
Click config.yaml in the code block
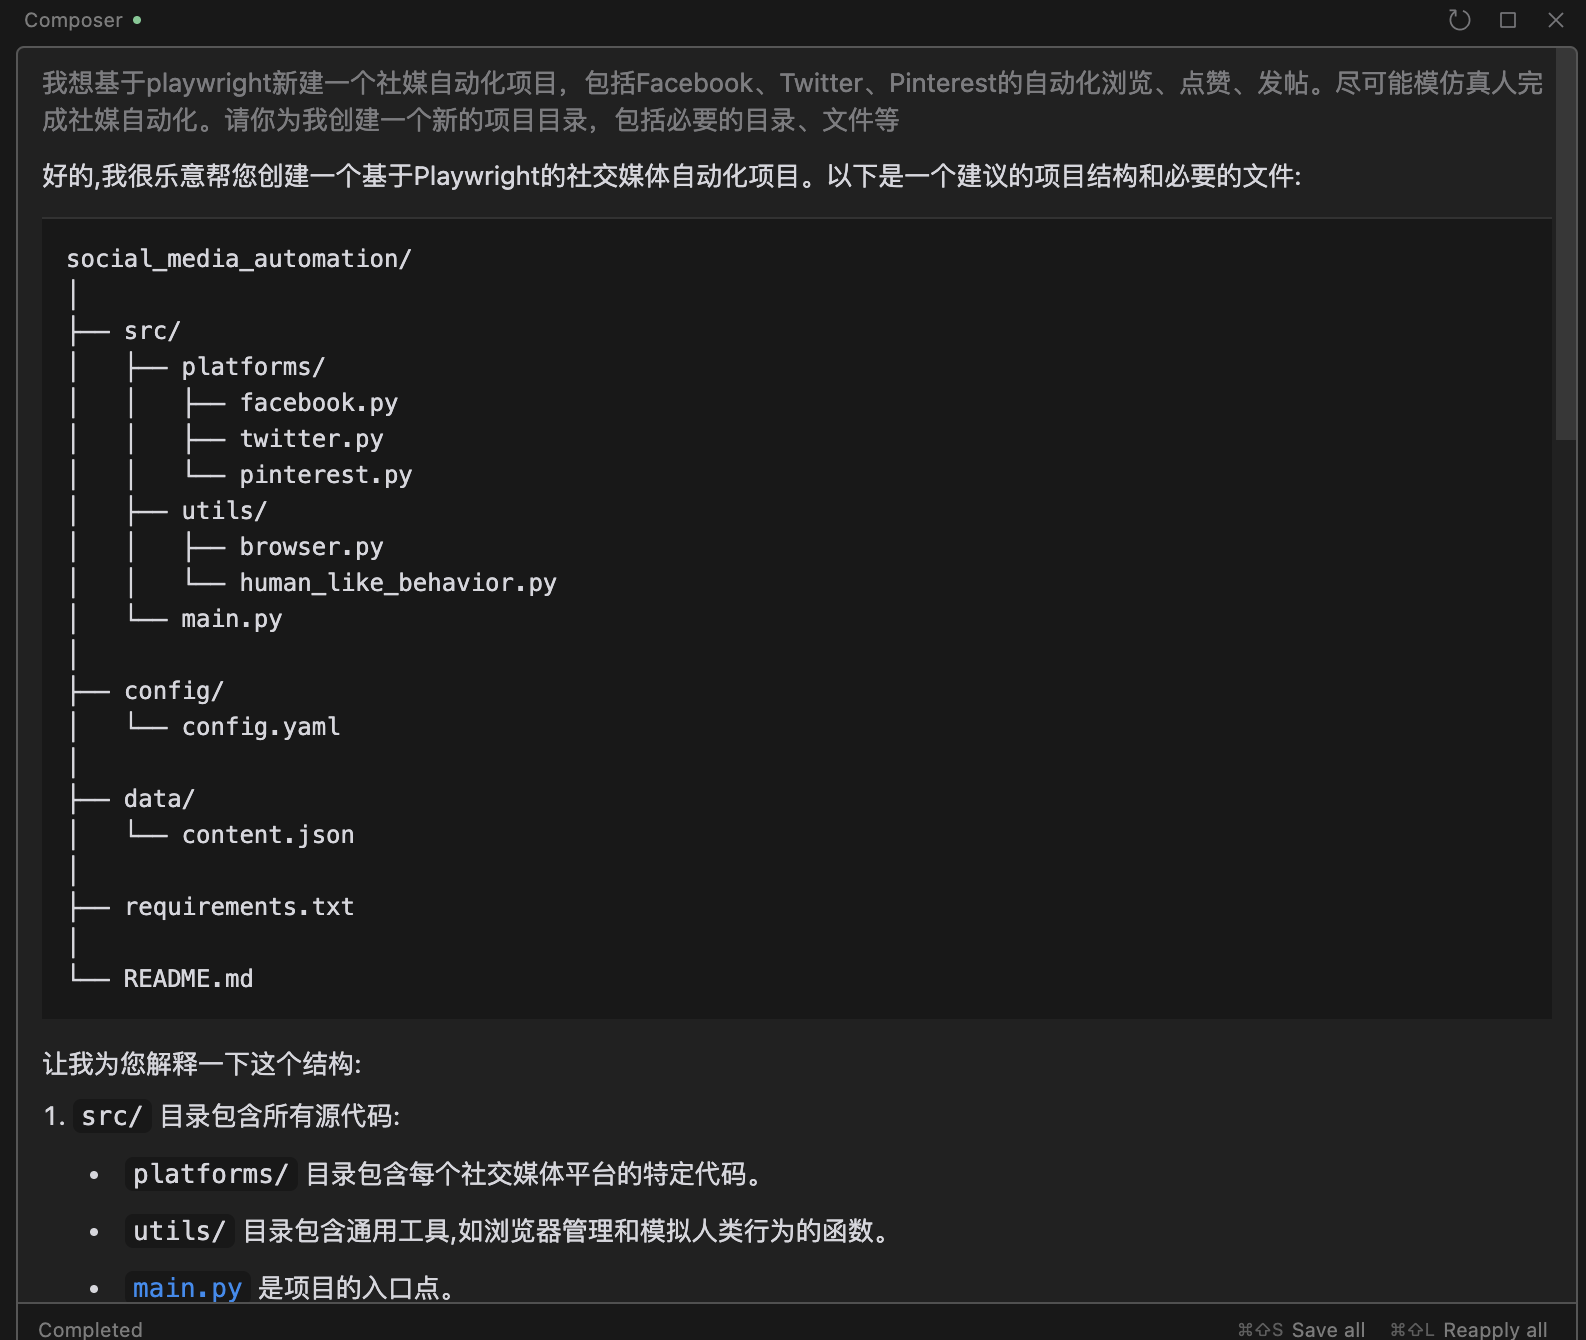point(260,727)
